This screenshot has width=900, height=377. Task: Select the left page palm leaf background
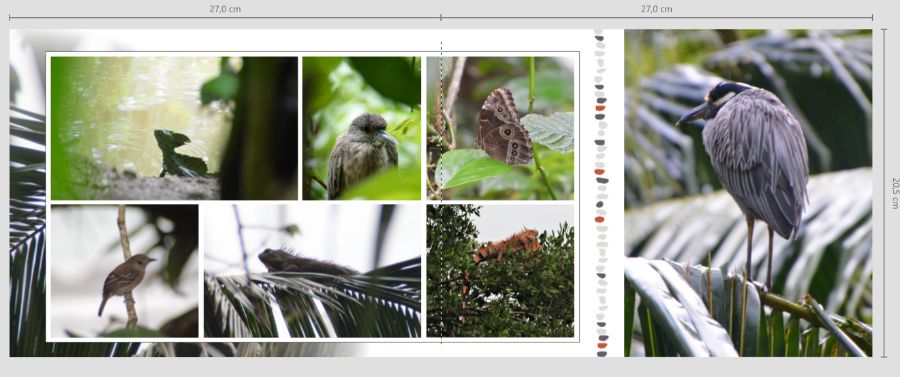tap(27, 230)
